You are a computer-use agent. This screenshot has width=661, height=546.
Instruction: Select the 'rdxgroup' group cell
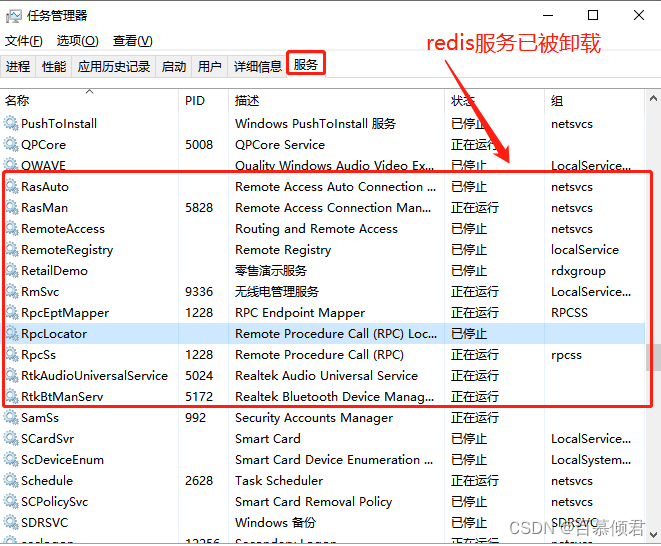(x=578, y=271)
